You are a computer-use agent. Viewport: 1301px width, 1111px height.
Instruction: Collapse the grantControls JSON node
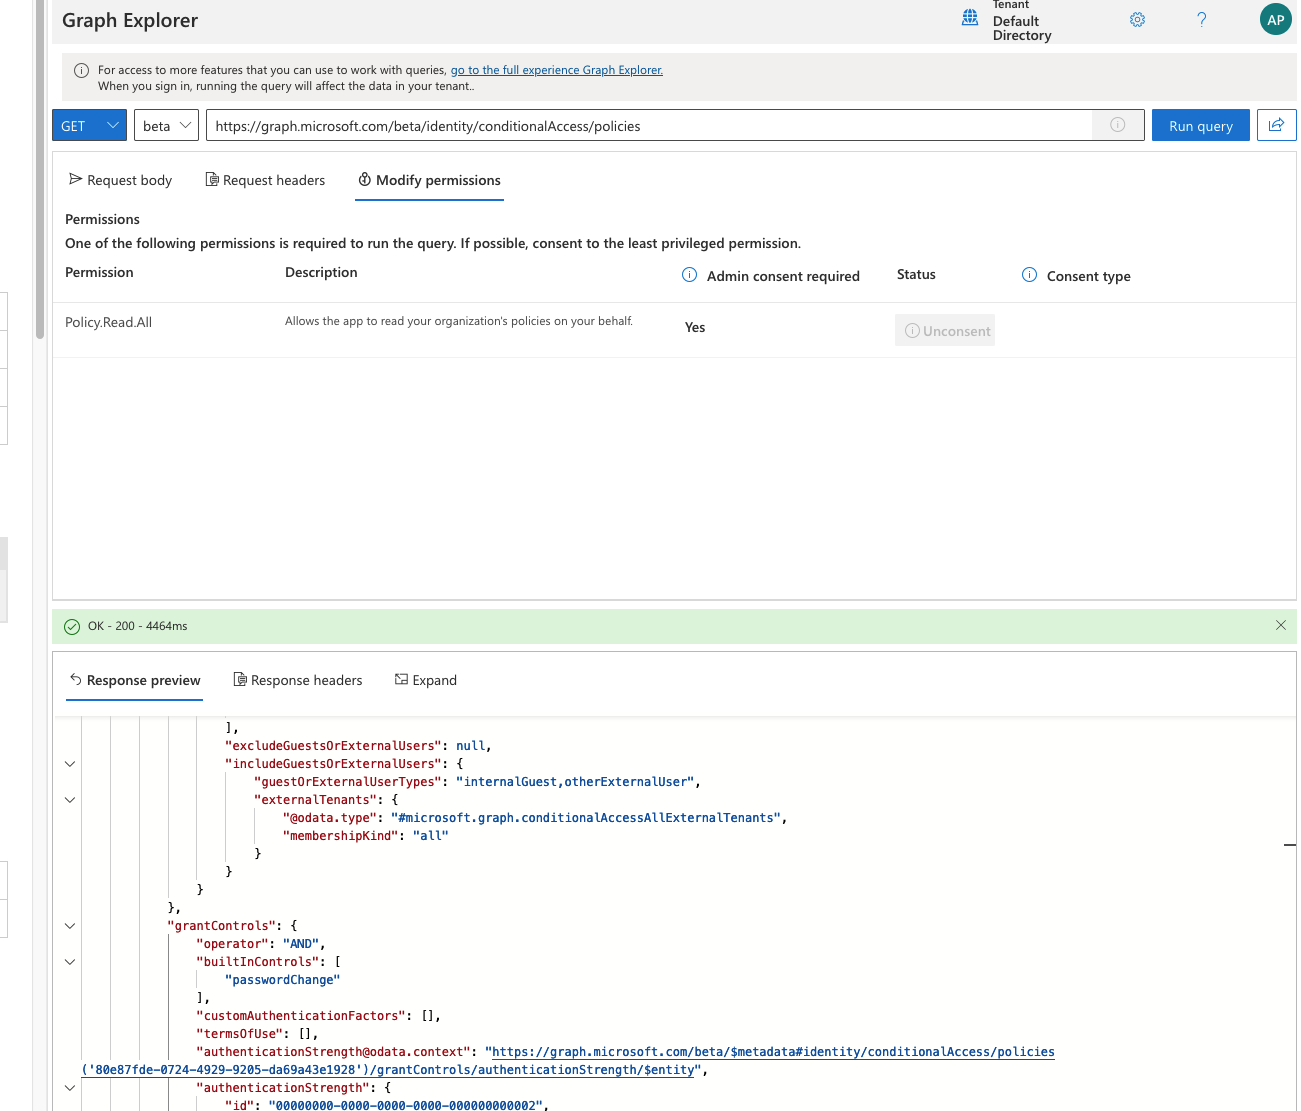click(69, 925)
